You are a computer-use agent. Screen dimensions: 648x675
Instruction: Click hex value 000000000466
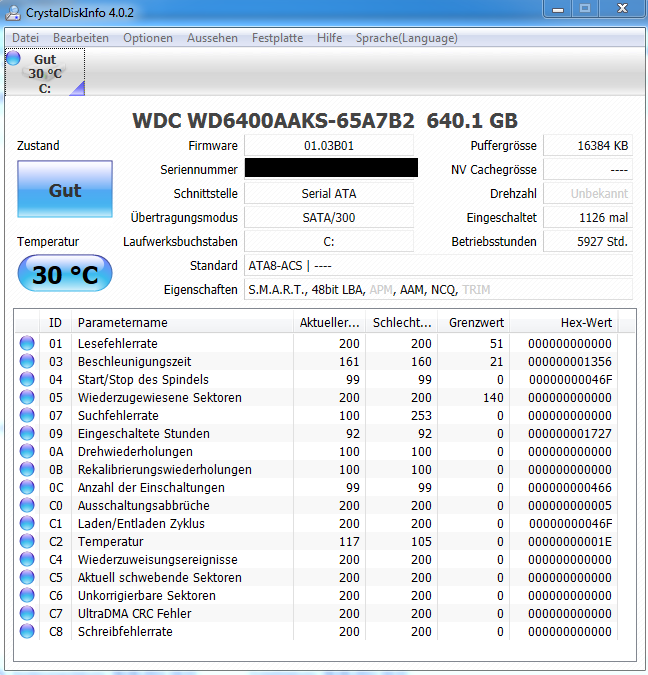(570, 488)
